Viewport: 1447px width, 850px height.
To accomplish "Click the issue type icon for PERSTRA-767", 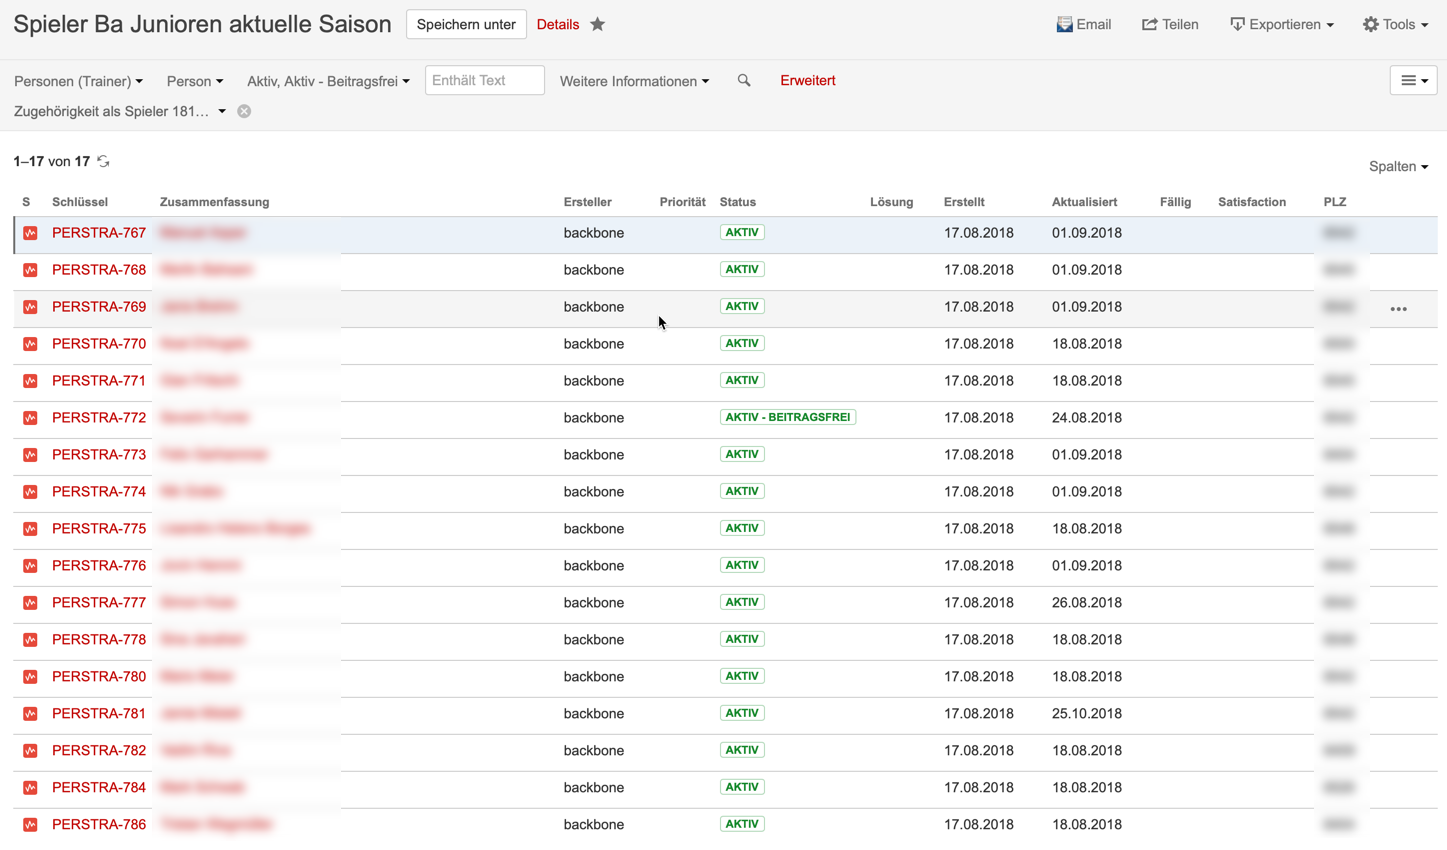I will [30, 233].
